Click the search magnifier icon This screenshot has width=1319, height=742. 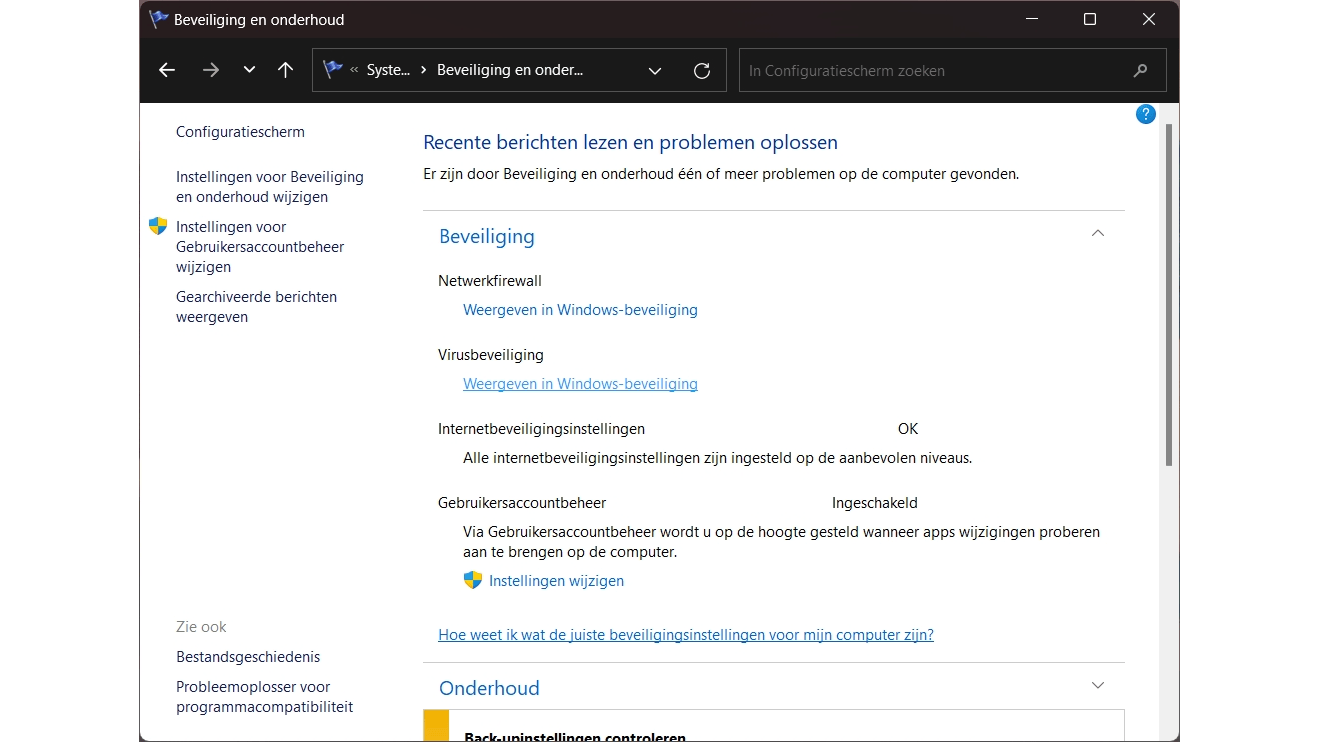(x=1140, y=71)
